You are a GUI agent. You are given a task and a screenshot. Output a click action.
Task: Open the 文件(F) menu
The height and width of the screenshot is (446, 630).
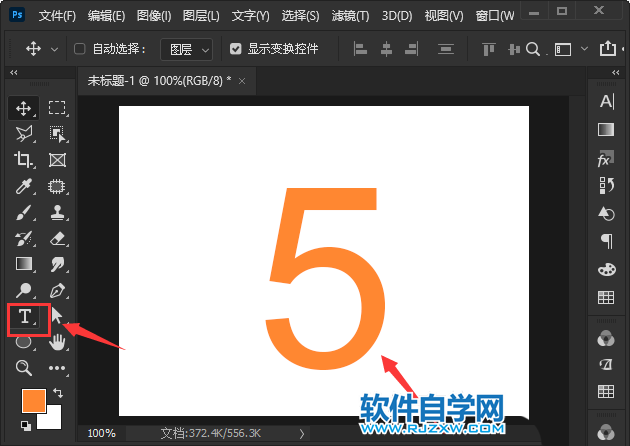point(57,16)
